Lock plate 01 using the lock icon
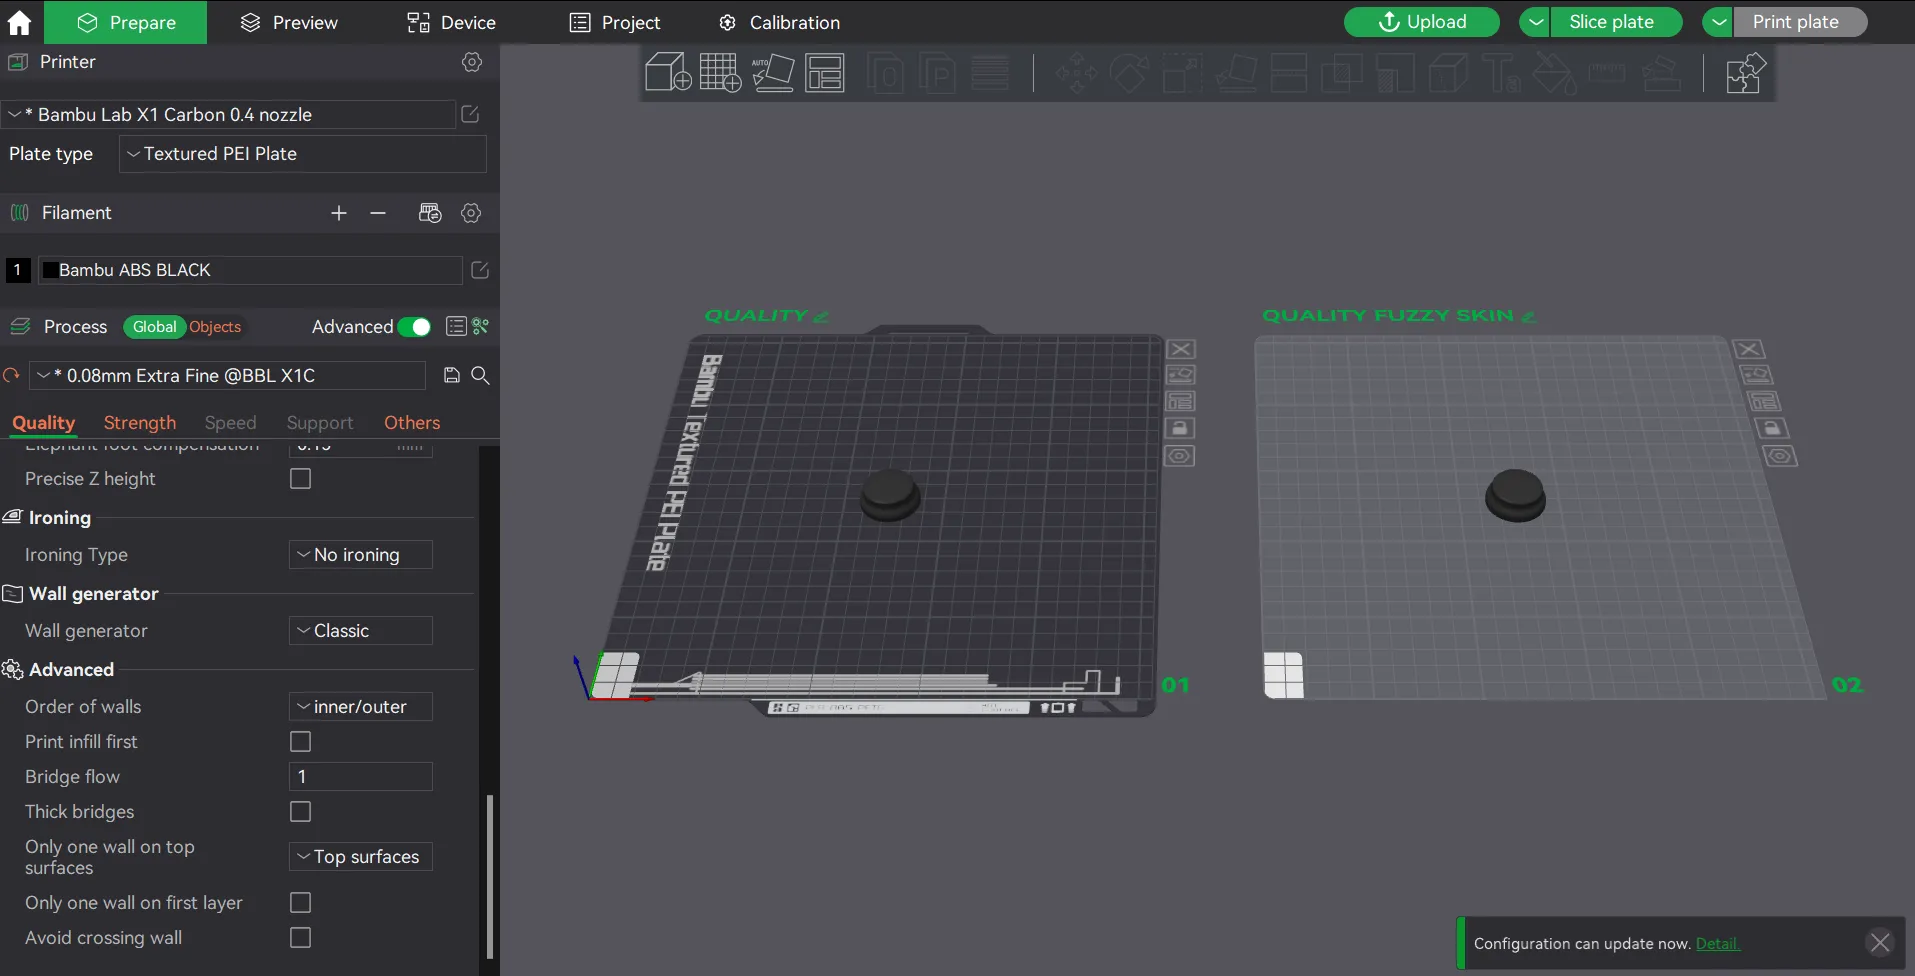This screenshot has height=976, width=1915. [1180, 428]
